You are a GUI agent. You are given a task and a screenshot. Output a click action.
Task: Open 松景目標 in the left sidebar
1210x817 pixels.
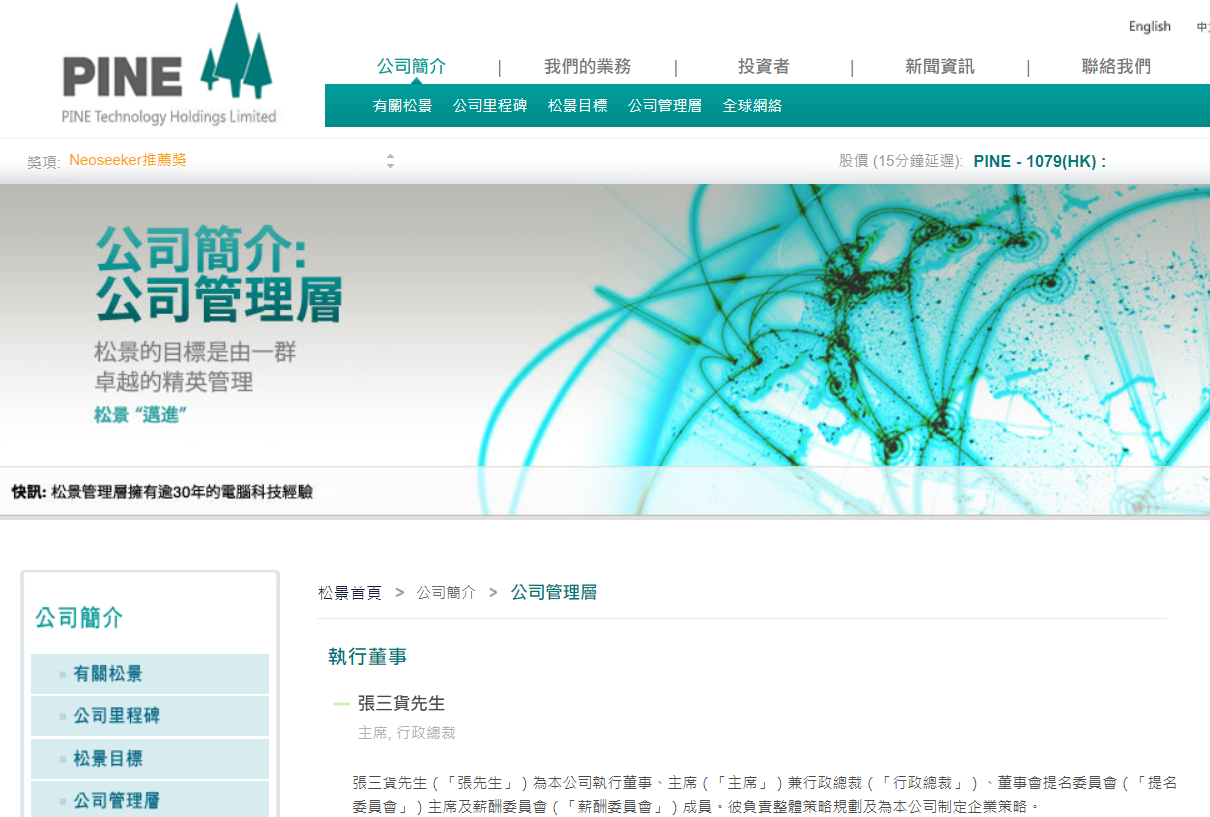(x=108, y=759)
